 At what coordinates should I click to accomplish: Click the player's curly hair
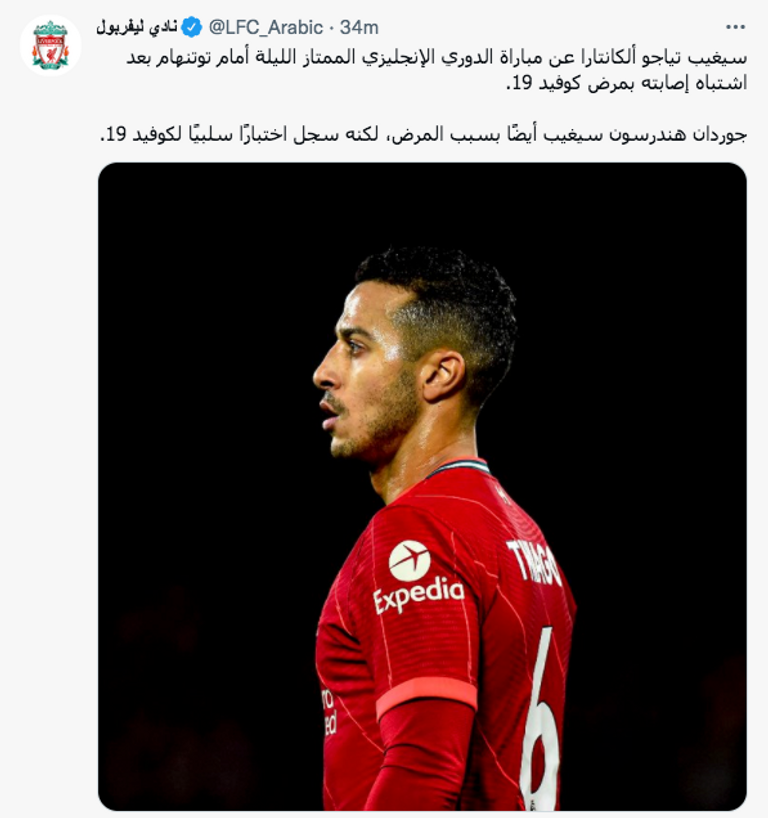tap(443, 303)
